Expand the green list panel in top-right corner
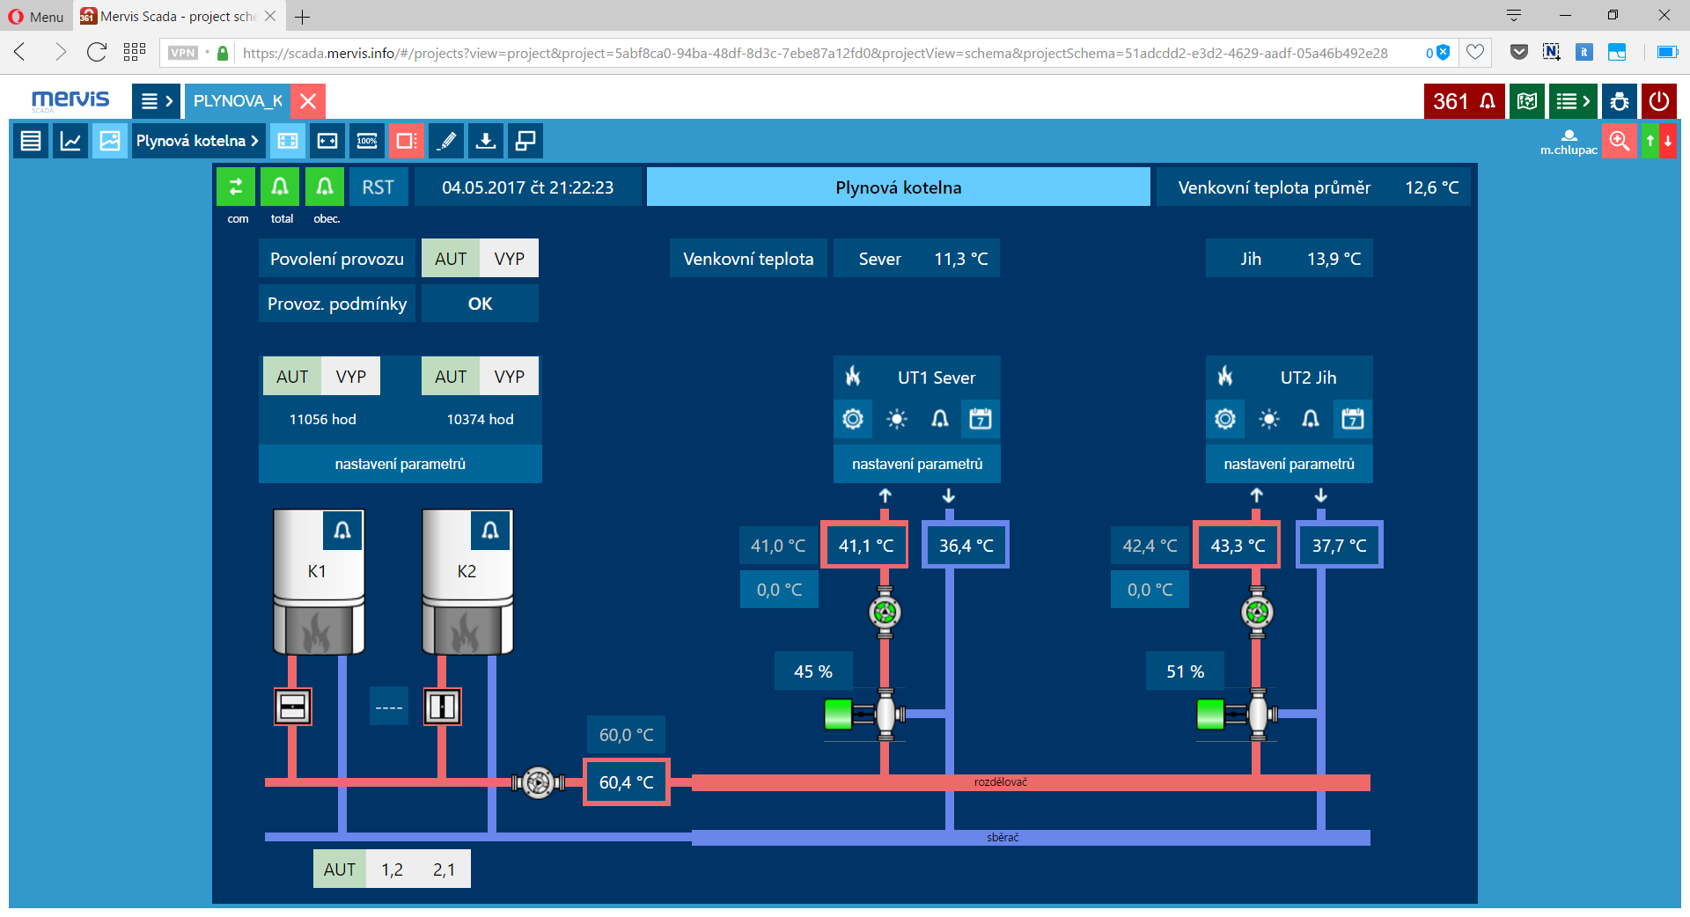 1572,101
